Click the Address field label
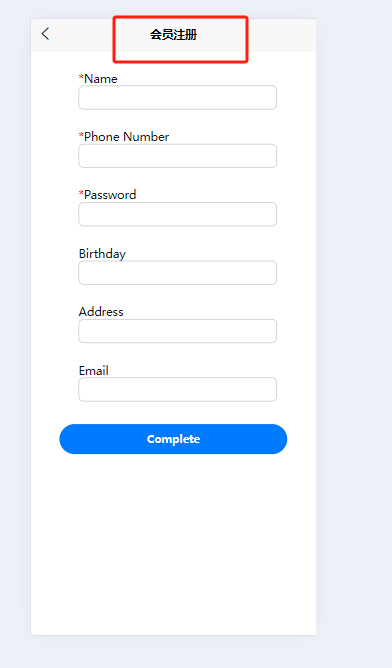Screen dimensions: 392x668 (x=101, y=312)
